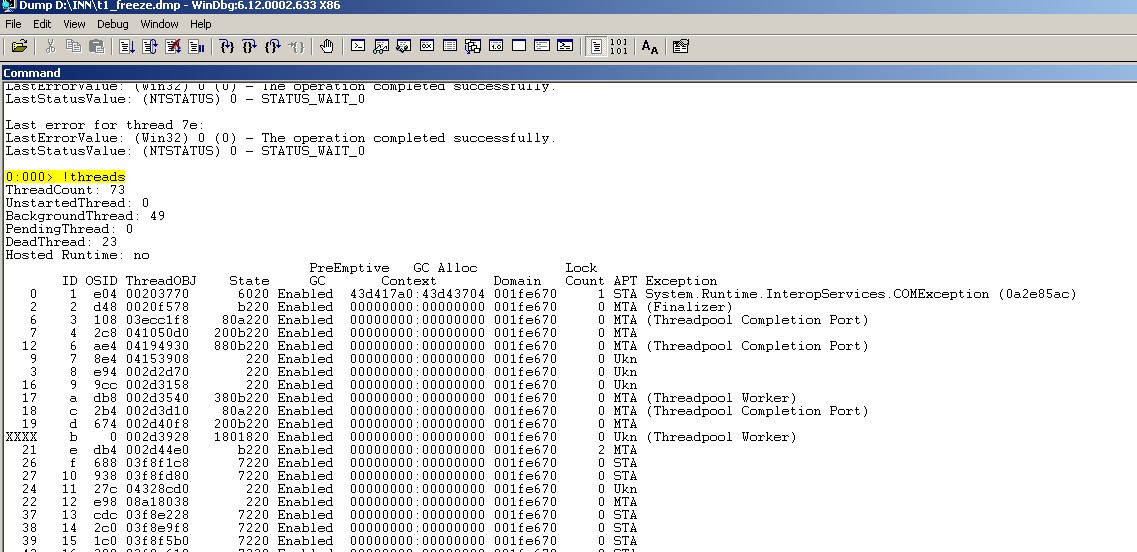Click the 'BackgroundThread: 49' line
The height and width of the screenshot is (552, 1137).
click(x=85, y=216)
